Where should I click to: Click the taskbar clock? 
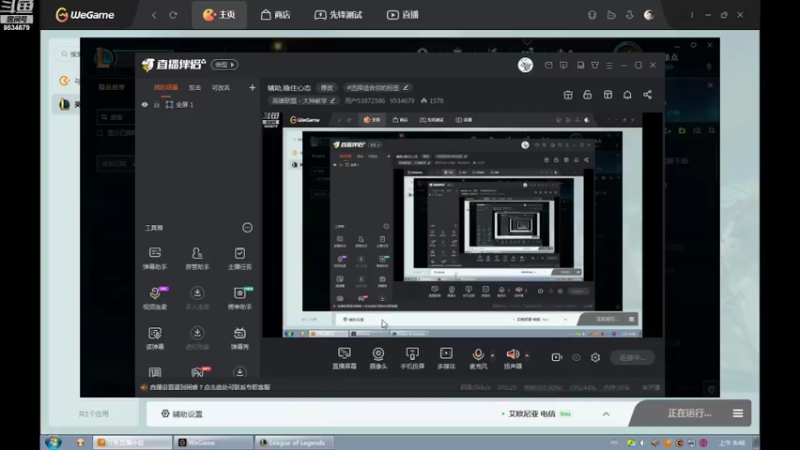click(x=732, y=443)
